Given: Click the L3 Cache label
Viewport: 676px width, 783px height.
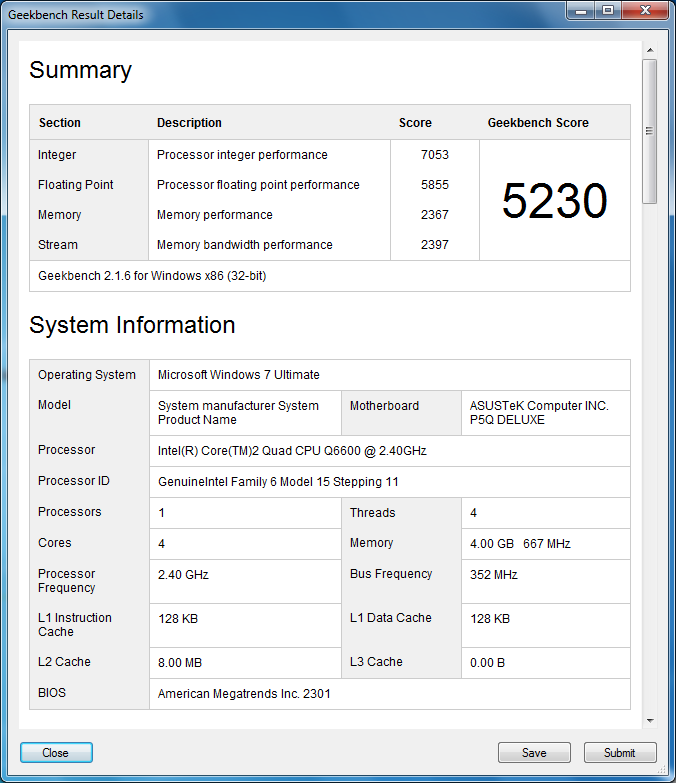Looking at the screenshot, I should point(376,662).
